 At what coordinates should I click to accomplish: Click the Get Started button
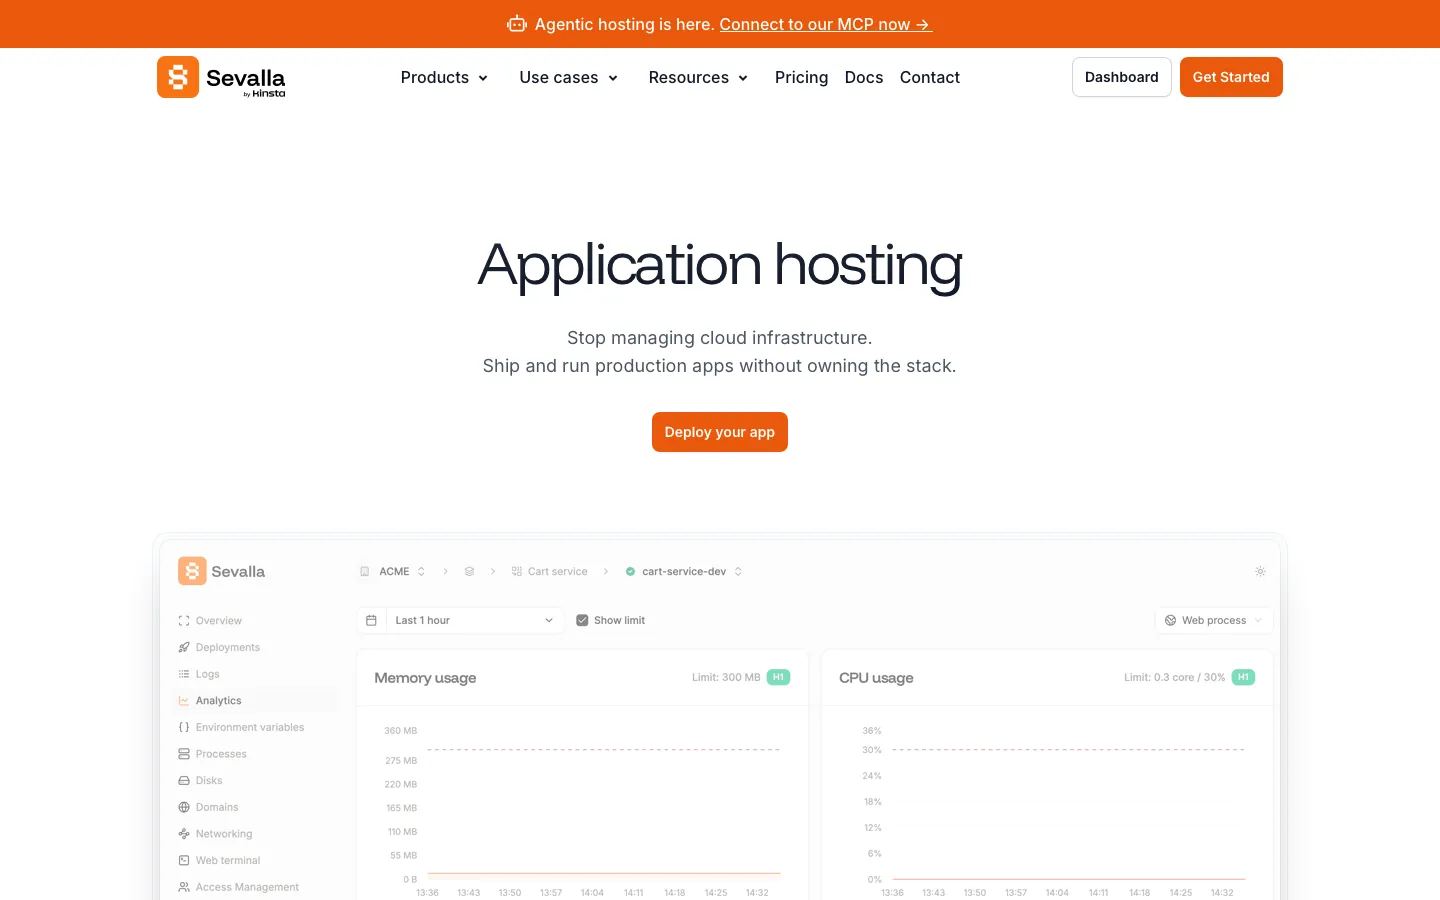tap(1231, 77)
